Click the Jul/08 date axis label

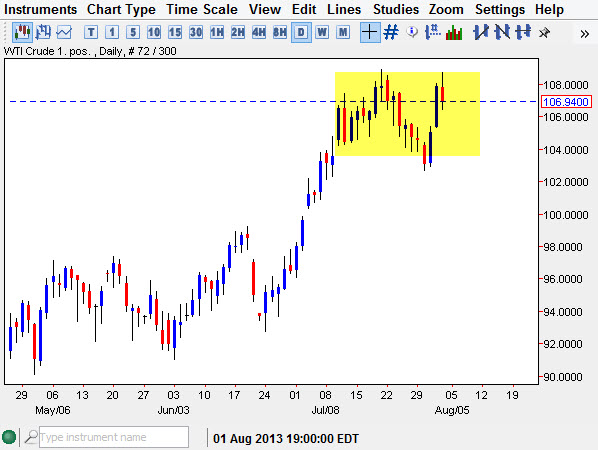[325, 410]
